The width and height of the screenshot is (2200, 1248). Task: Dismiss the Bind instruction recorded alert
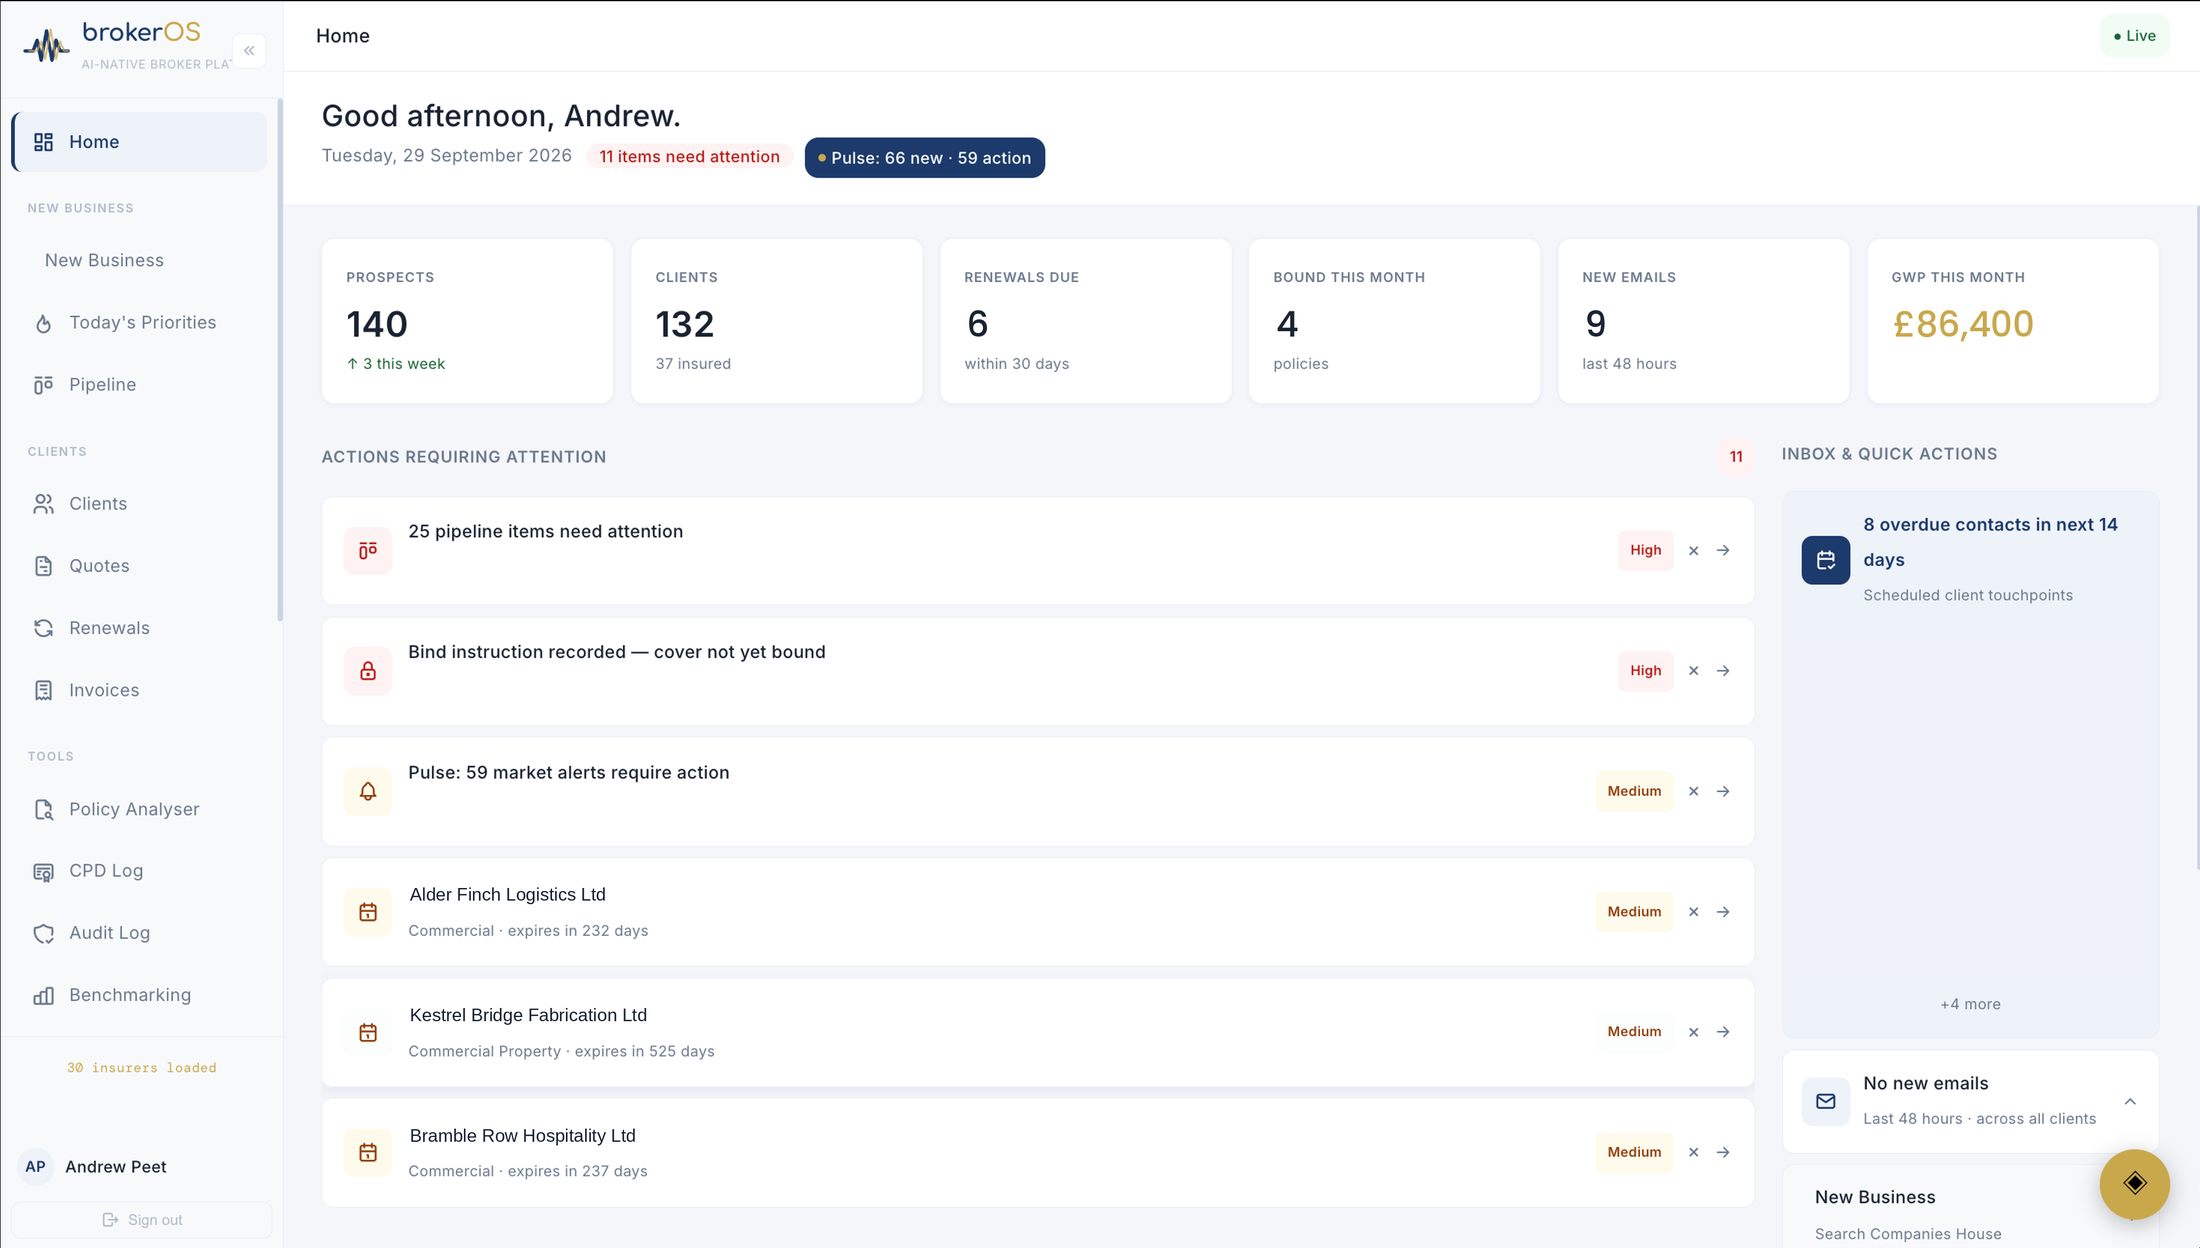pos(1694,671)
